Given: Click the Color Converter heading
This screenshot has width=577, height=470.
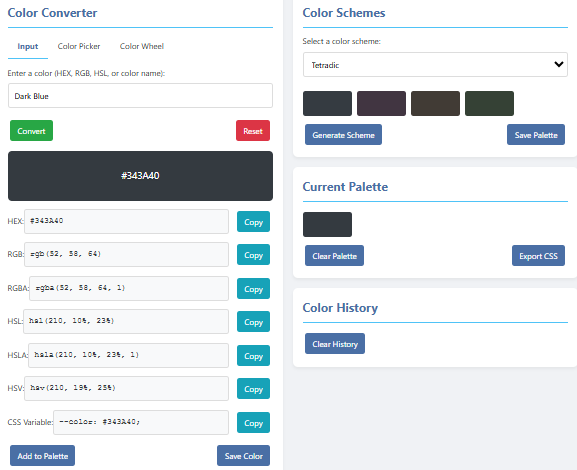Looking at the screenshot, I should click(x=52, y=13).
